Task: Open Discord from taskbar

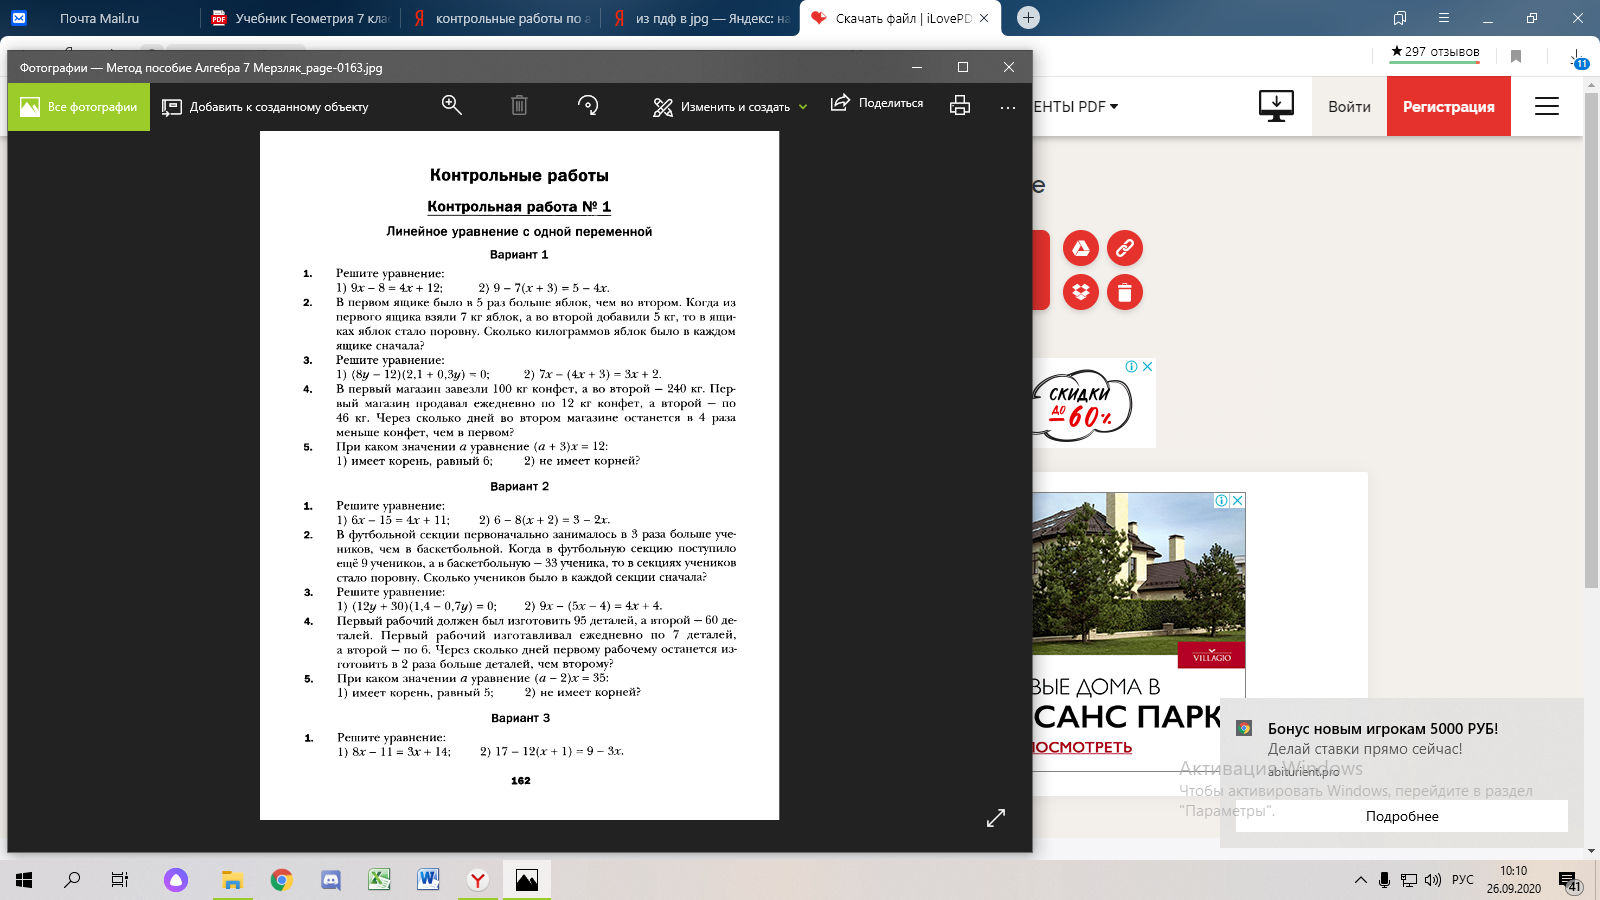Action: 330,880
